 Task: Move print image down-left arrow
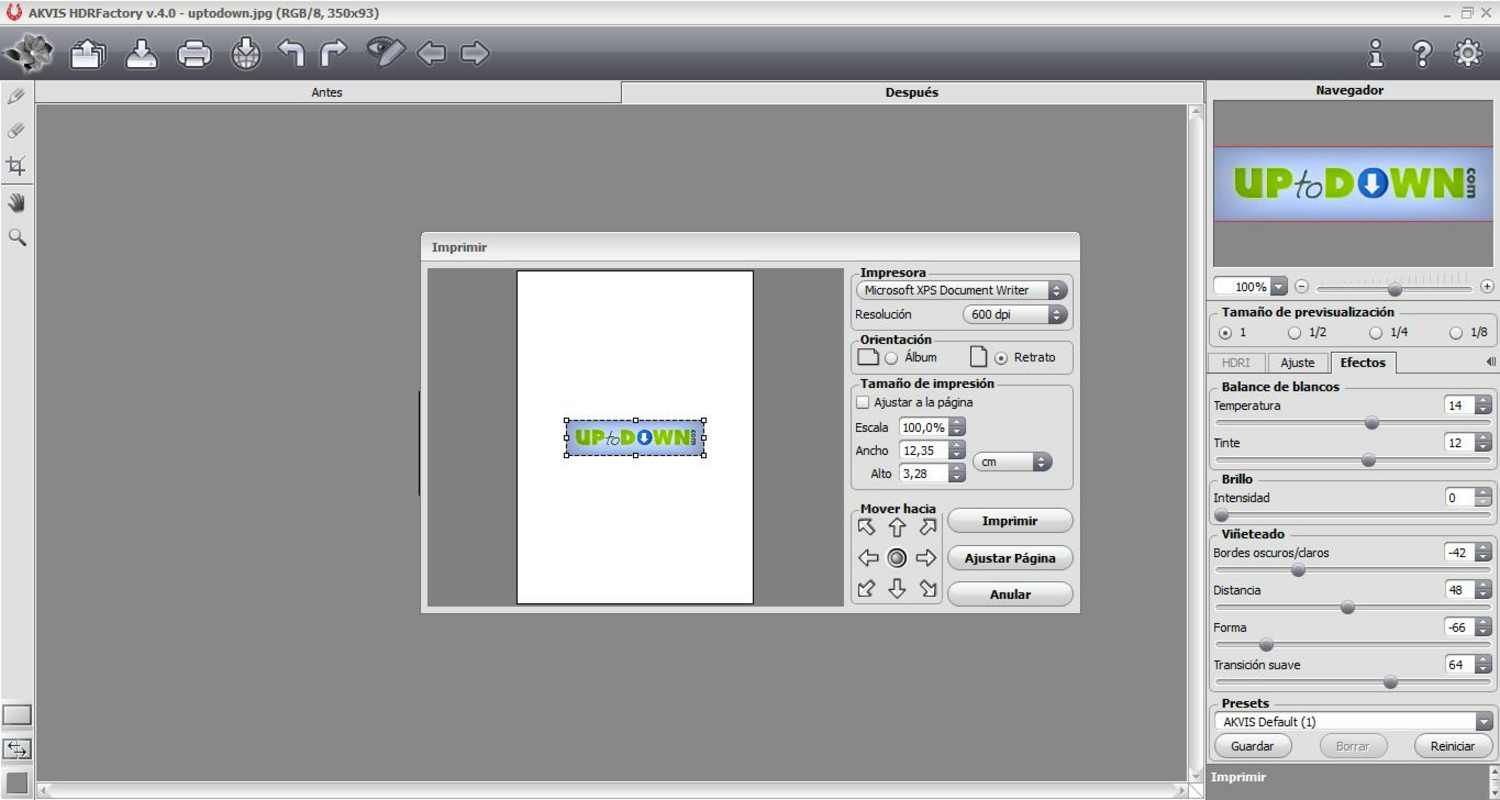click(866, 589)
